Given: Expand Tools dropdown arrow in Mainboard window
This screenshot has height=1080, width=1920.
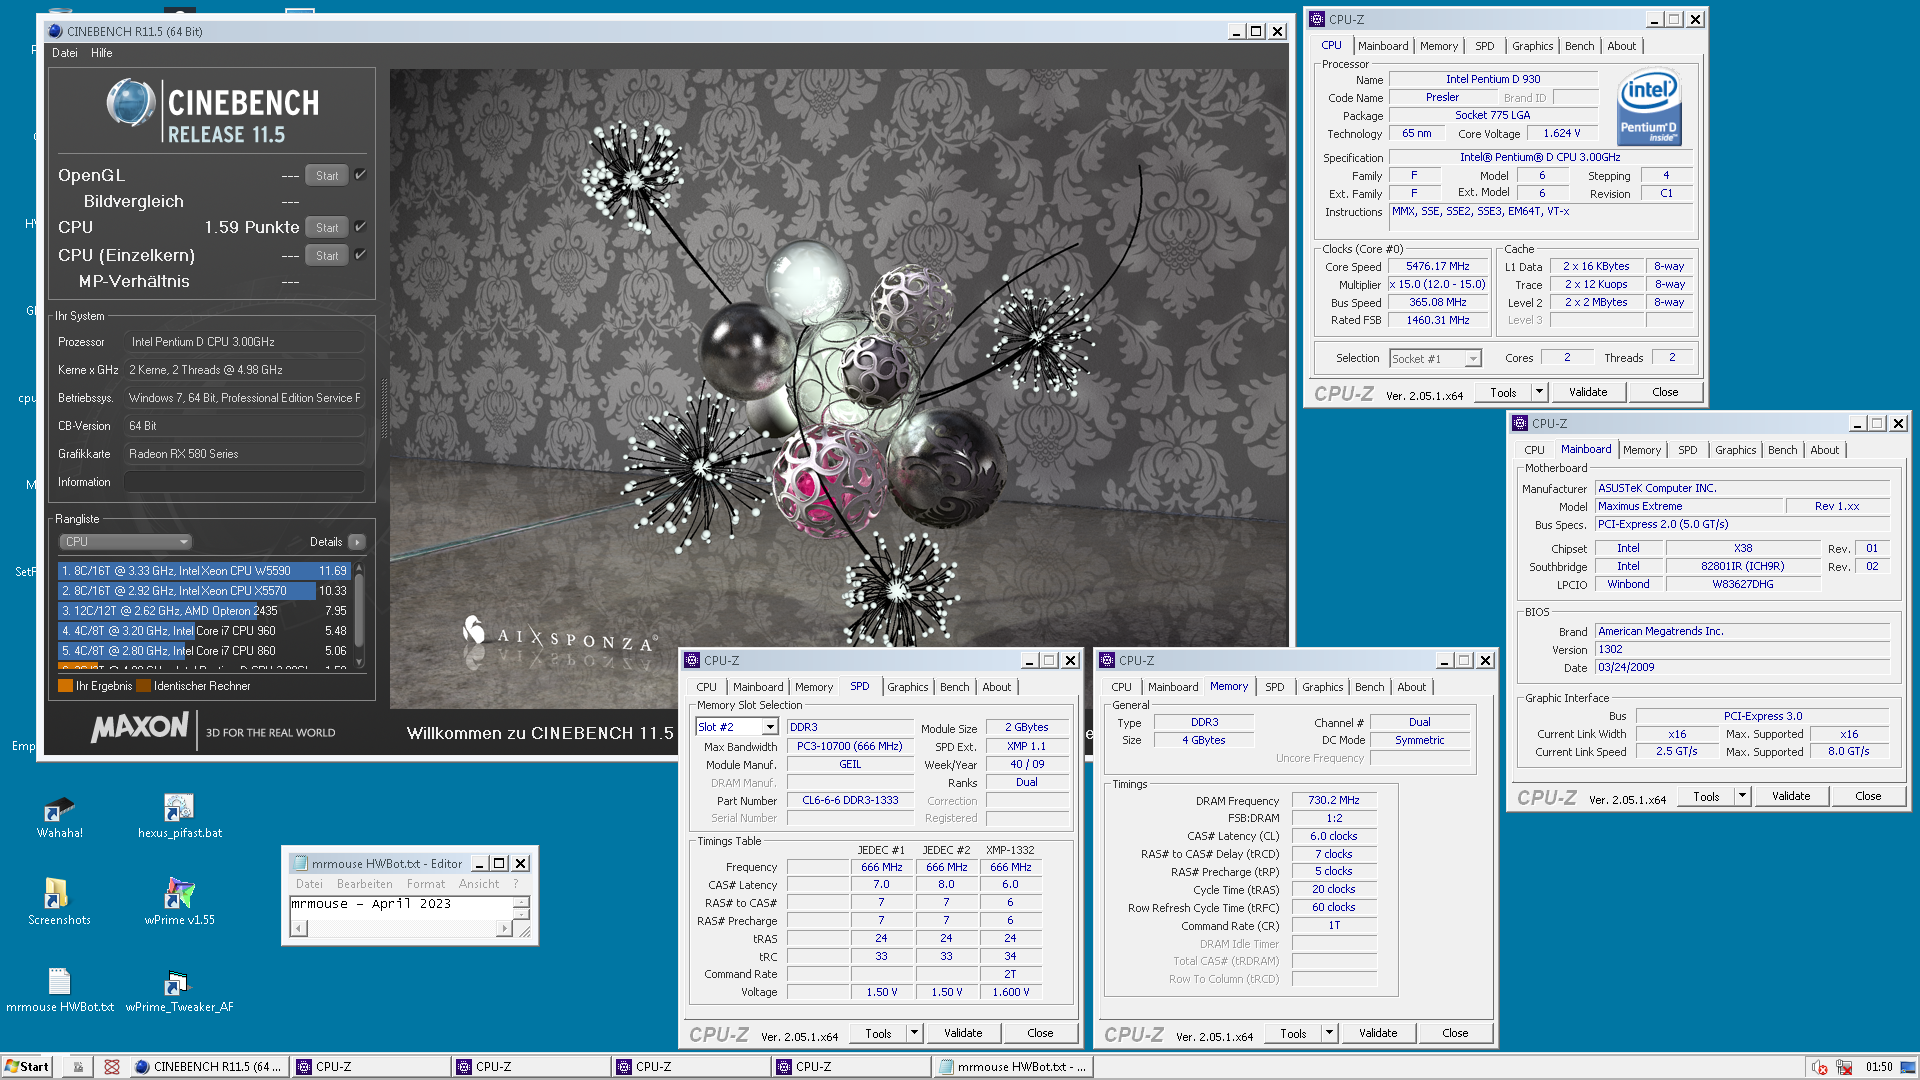Looking at the screenshot, I should 1742,796.
